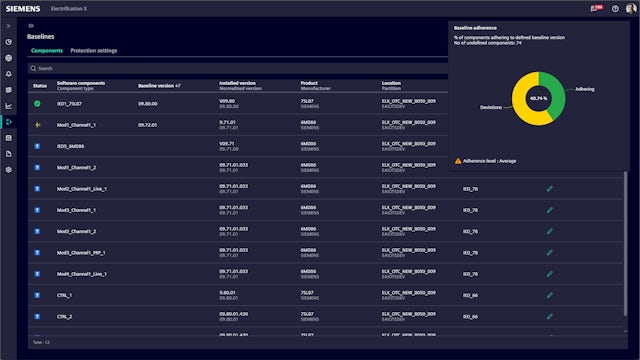Select the CTRL_2 component name
The width and height of the screenshot is (640, 360).
[64, 316]
